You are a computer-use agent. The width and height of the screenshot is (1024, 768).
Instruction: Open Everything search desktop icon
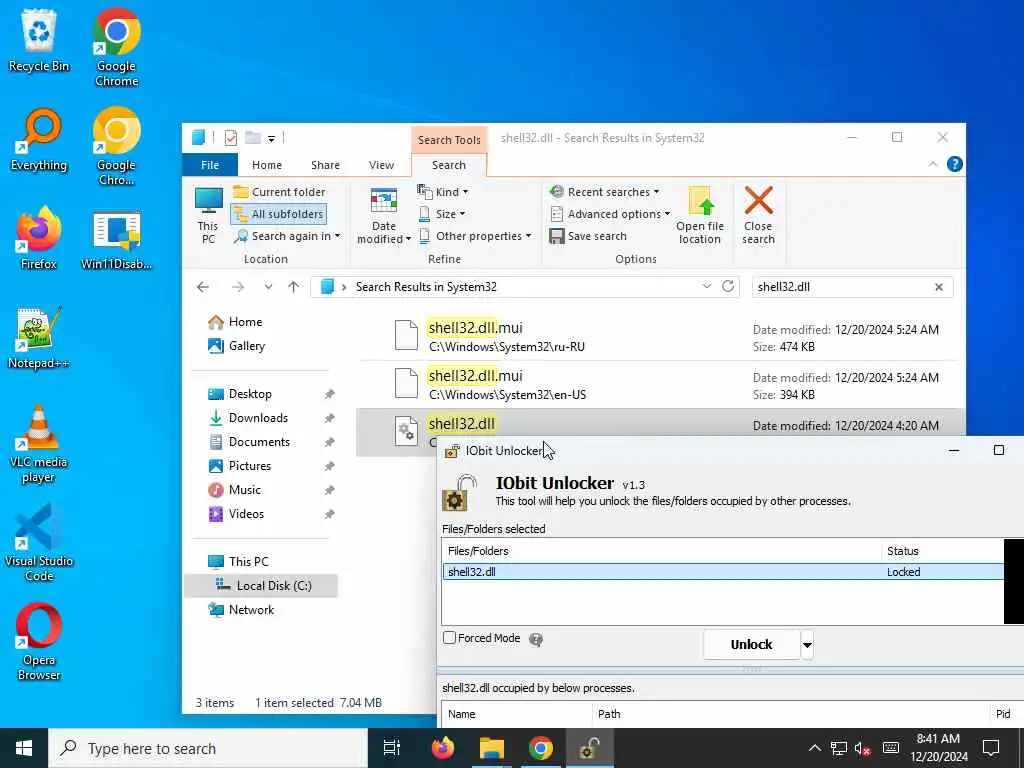(x=39, y=140)
